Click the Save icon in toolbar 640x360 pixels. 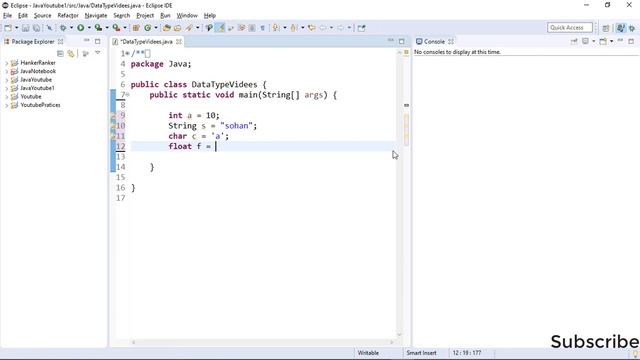pyautogui.click(x=26, y=28)
